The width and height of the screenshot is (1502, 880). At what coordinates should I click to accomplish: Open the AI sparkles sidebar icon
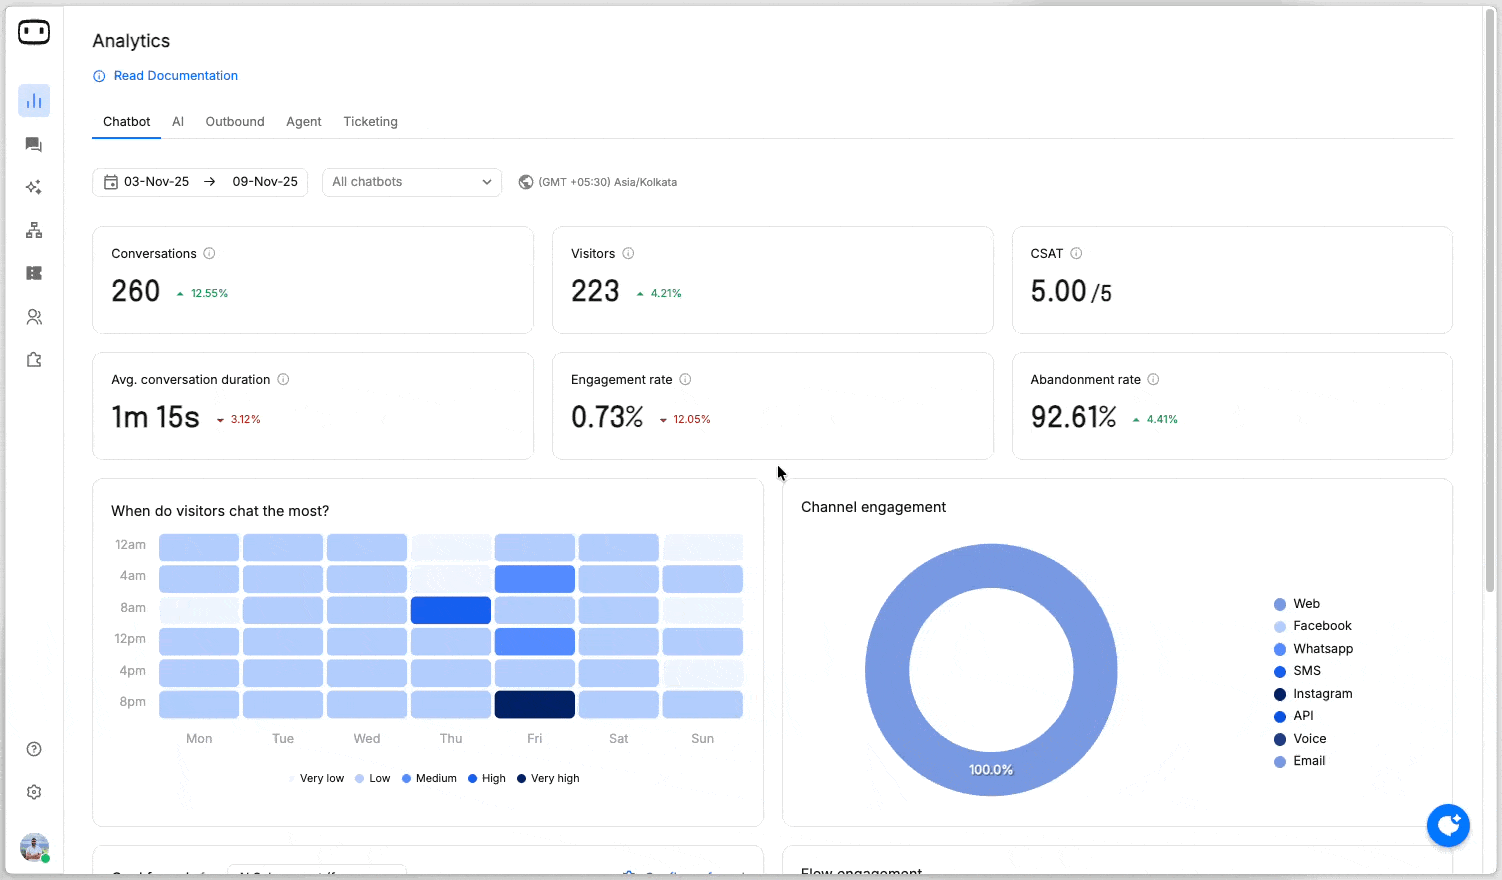click(x=34, y=188)
